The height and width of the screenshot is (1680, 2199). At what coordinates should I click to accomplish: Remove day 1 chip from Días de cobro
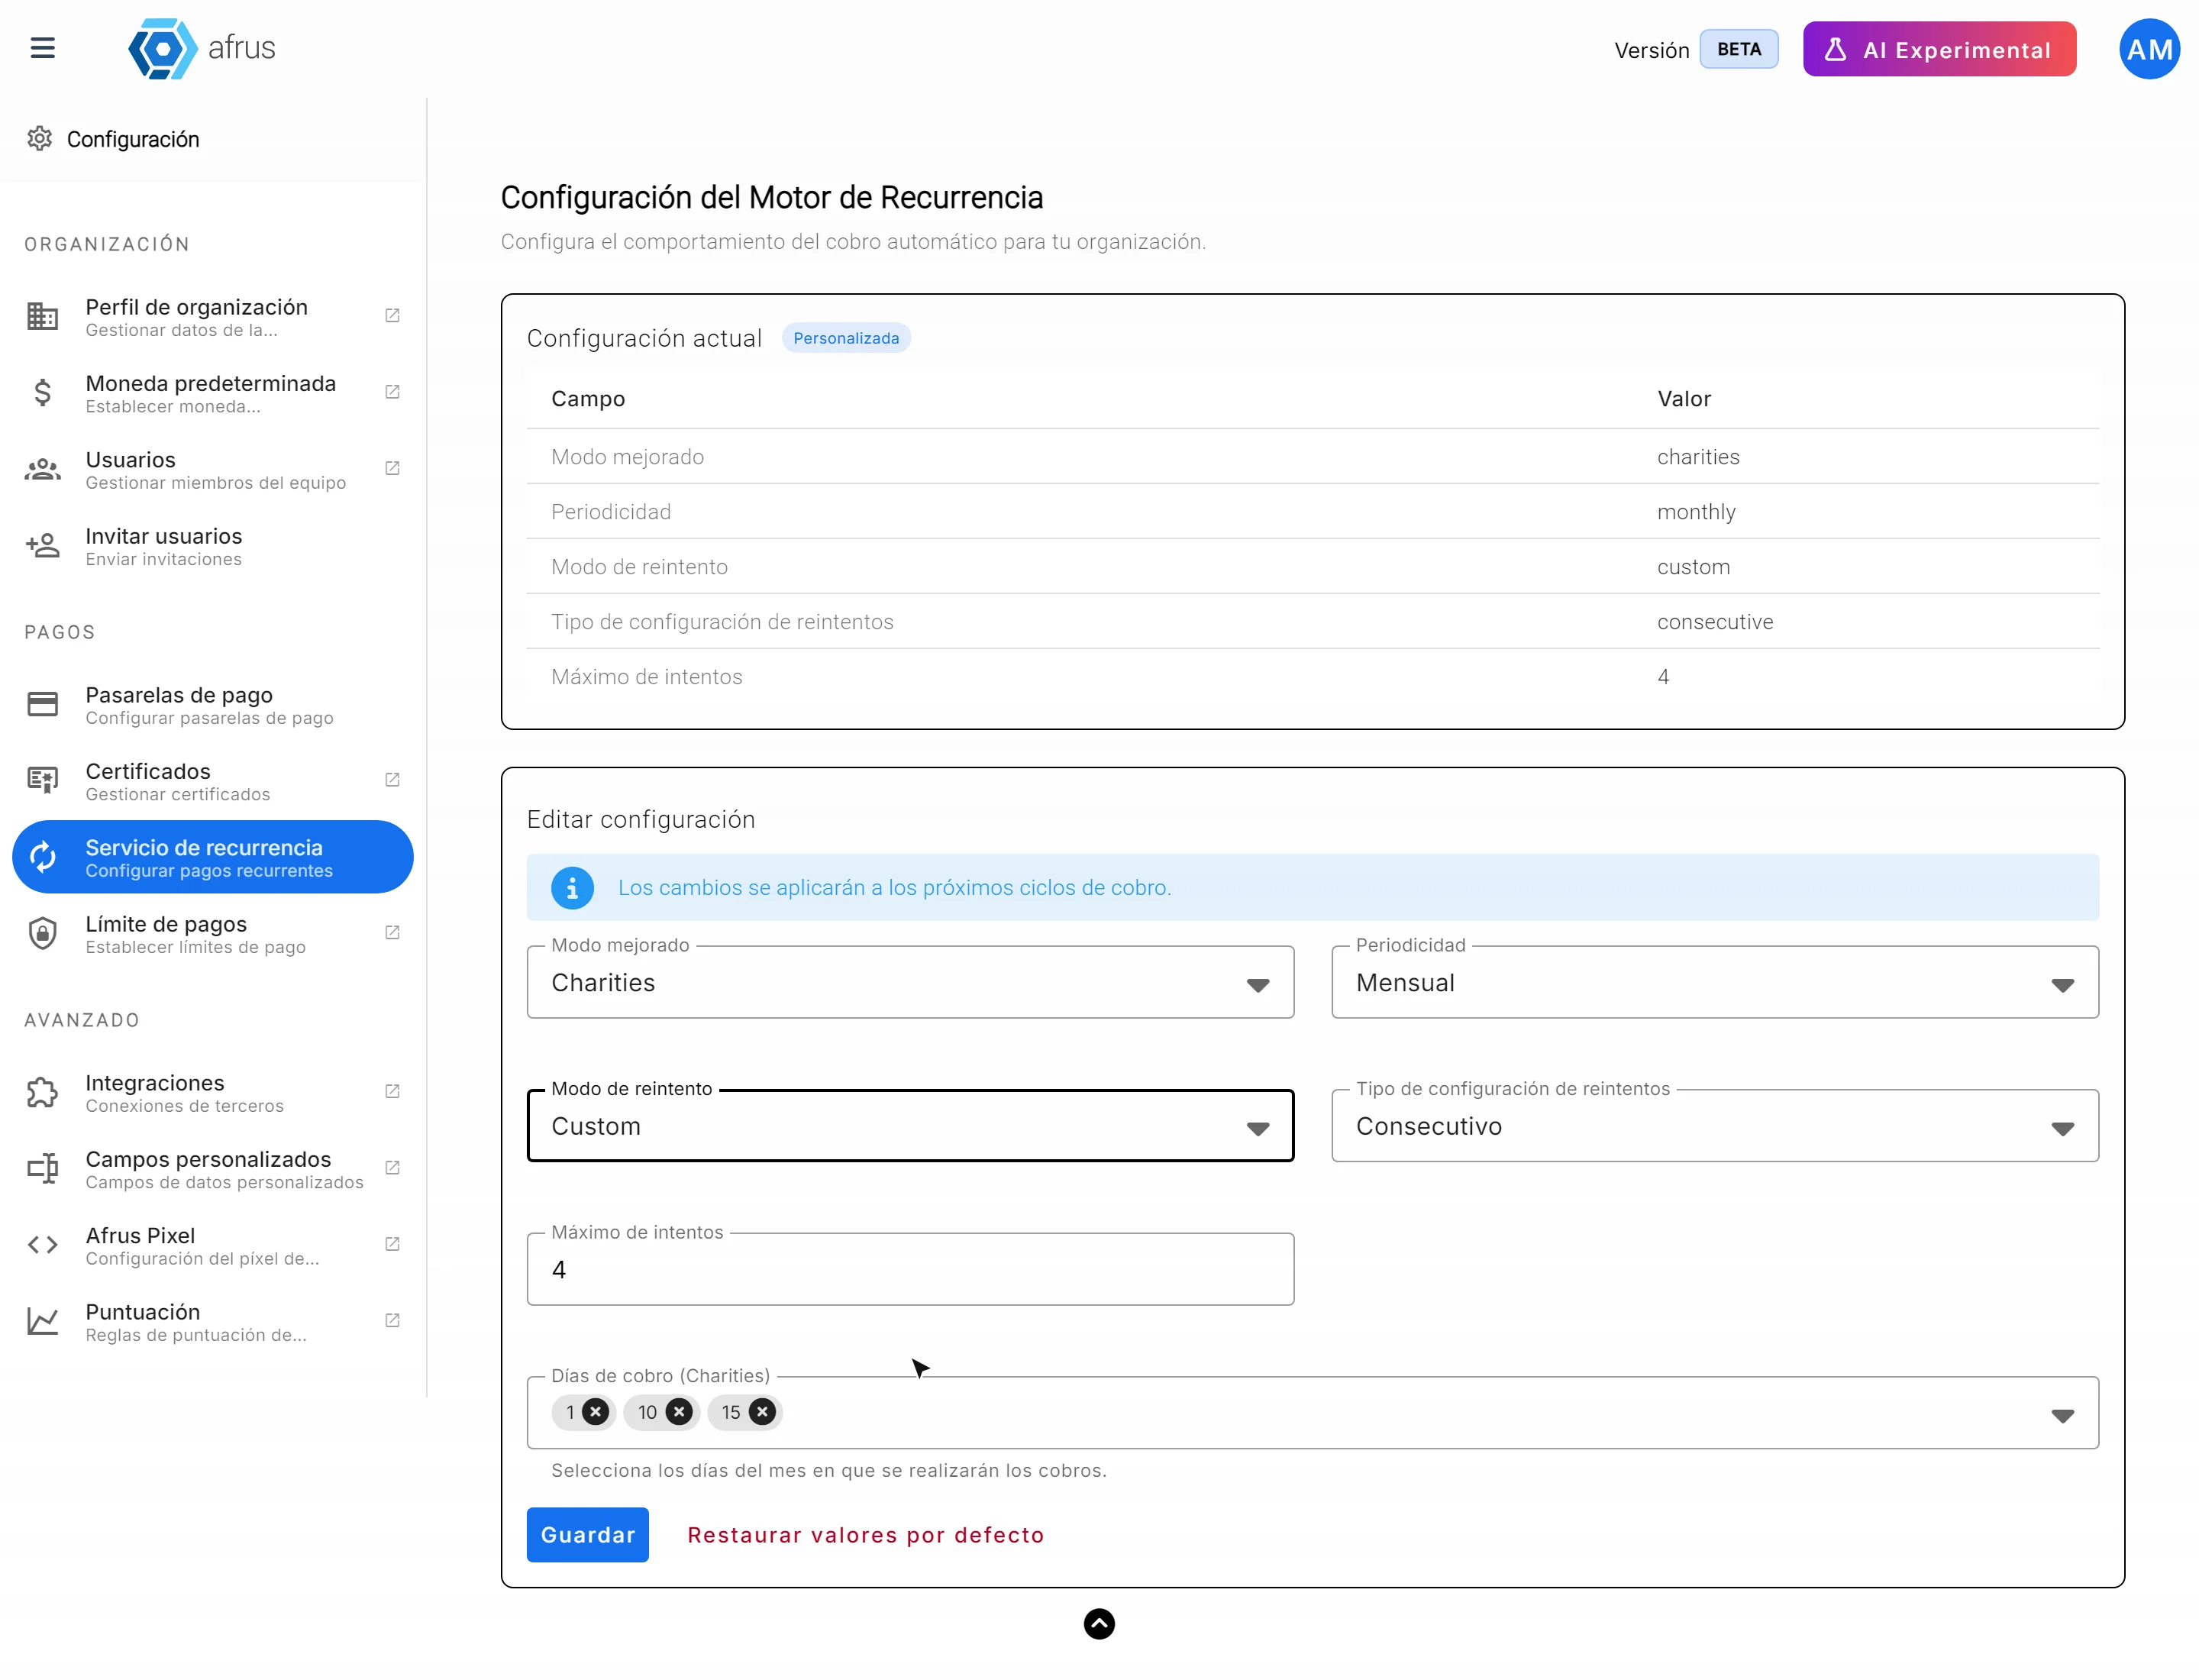click(x=596, y=1412)
